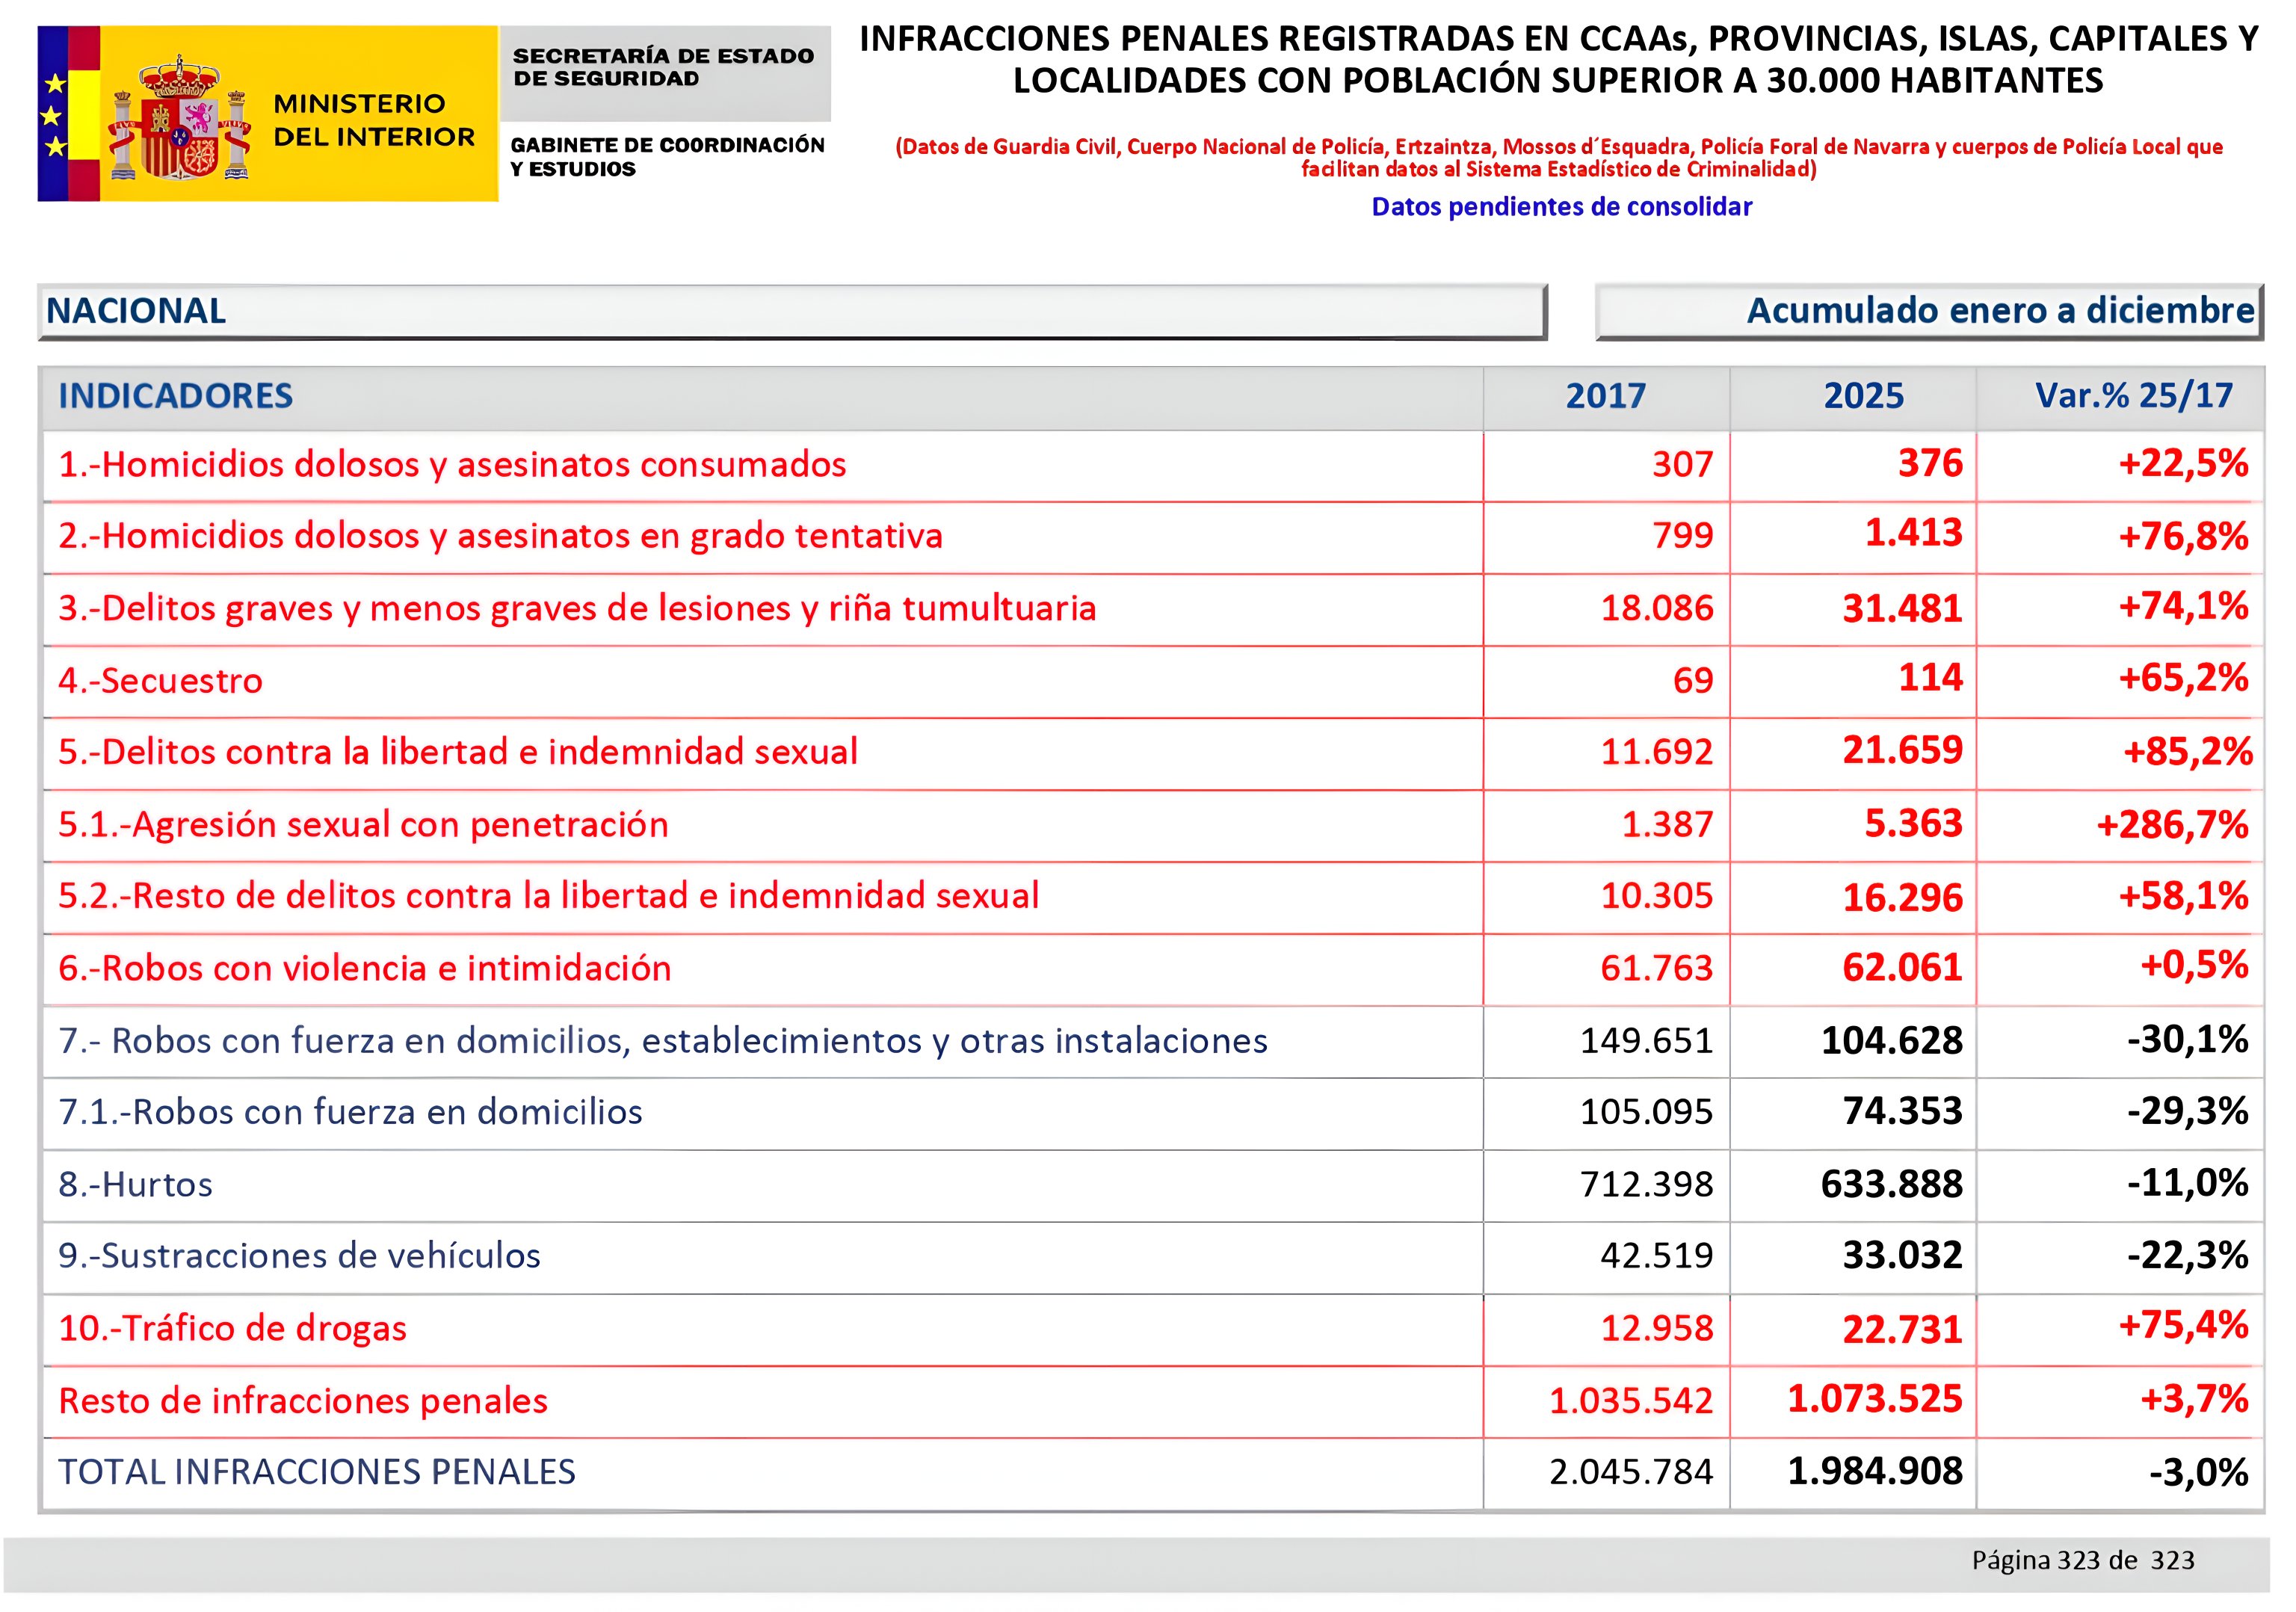Click the INDICADORES column header

pos(176,396)
